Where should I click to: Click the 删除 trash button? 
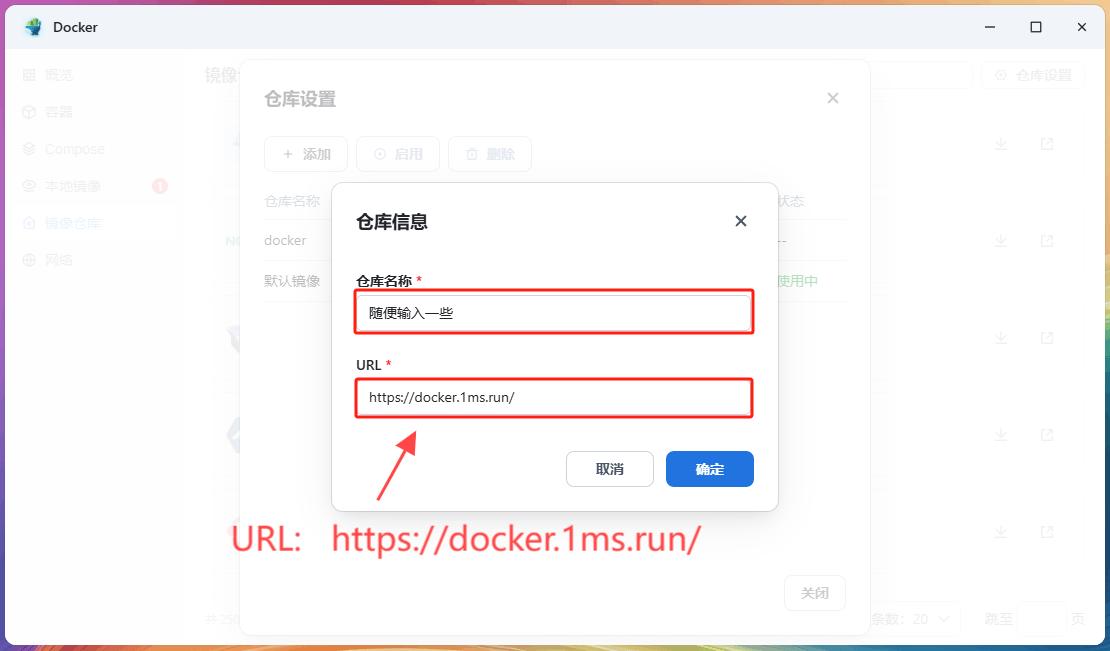tap(490, 154)
